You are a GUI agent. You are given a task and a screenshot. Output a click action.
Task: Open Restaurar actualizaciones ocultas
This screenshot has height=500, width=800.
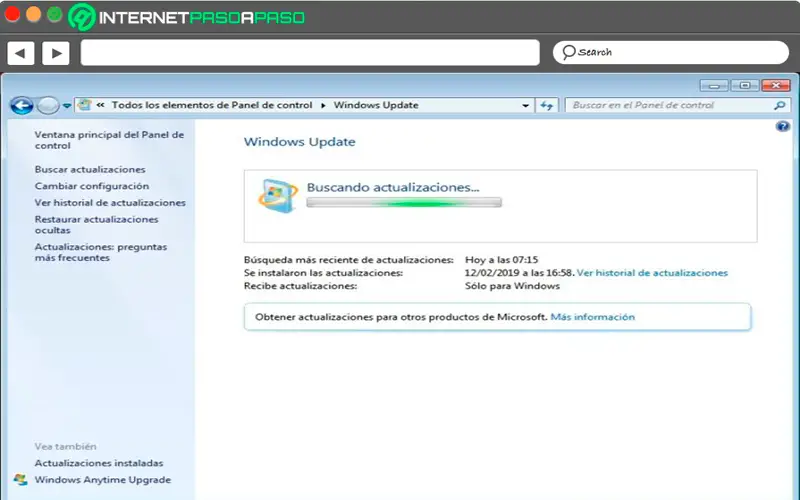(96, 224)
